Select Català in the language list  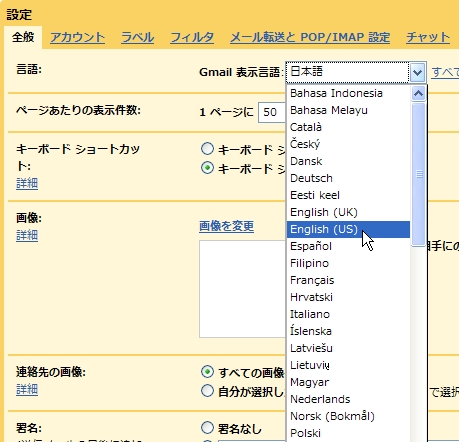pos(348,127)
